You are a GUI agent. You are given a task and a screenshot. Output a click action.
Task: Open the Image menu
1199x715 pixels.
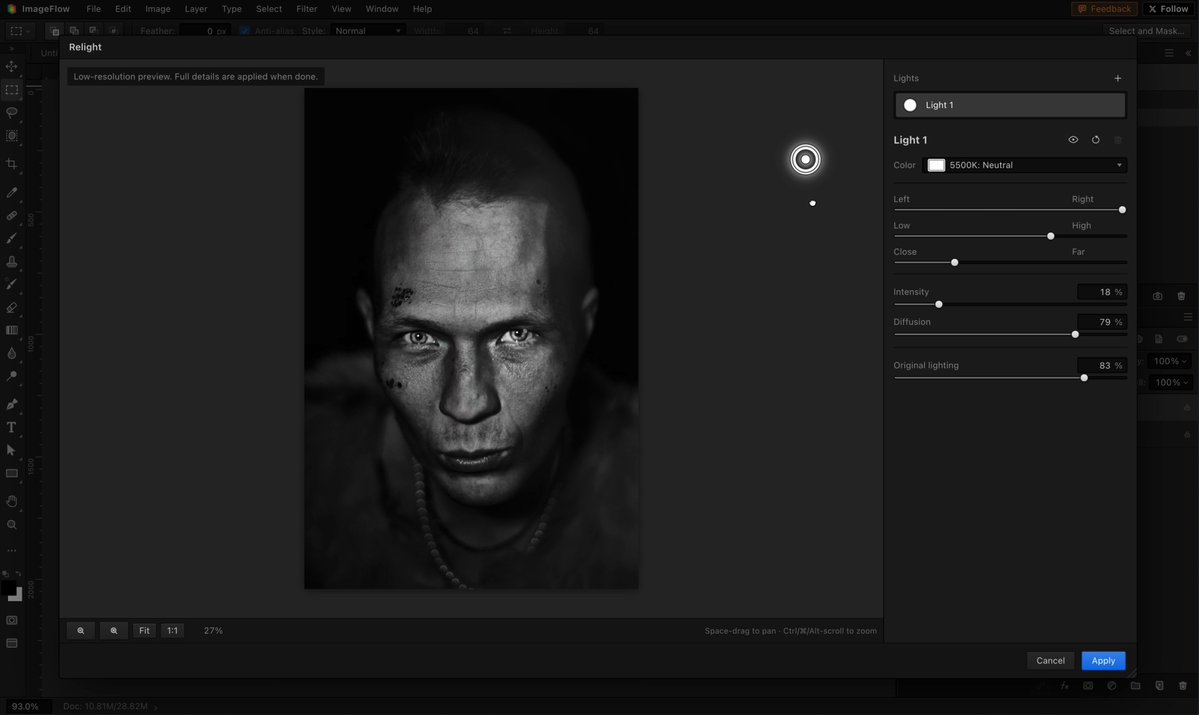pos(158,9)
